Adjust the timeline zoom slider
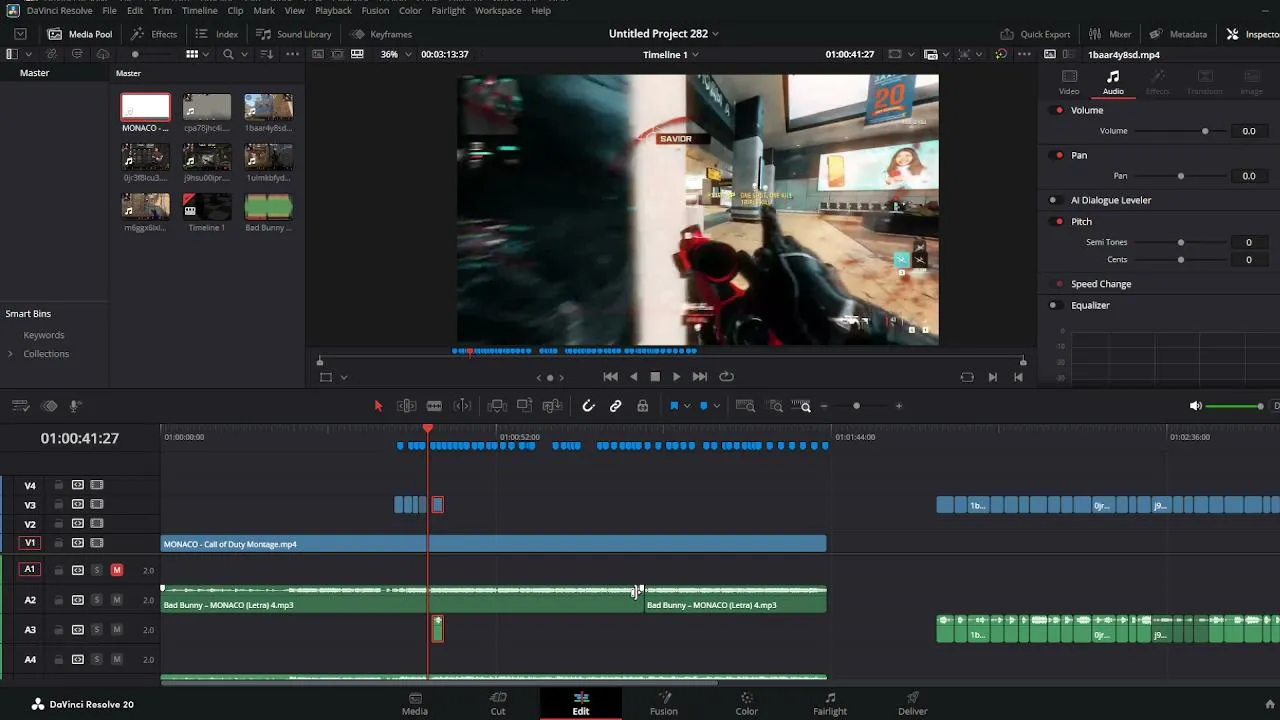The image size is (1280, 720). point(857,406)
